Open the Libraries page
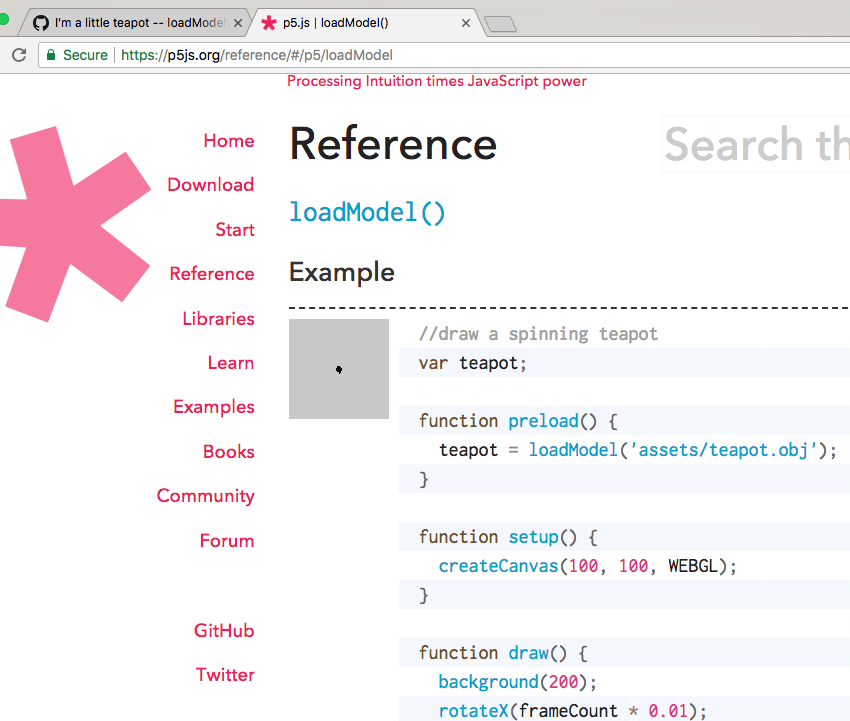 point(218,318)
